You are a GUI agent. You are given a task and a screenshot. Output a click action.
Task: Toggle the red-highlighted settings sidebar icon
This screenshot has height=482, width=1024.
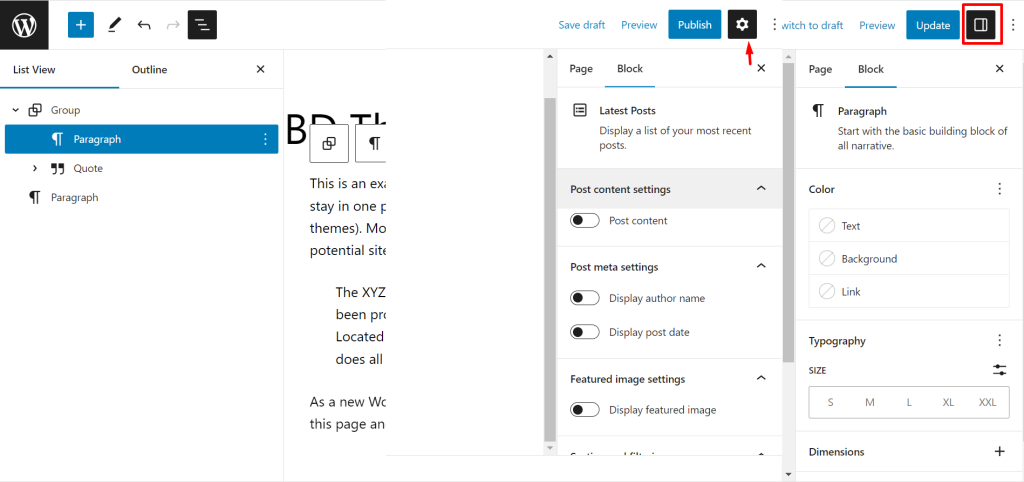click(x=981, y=25)
